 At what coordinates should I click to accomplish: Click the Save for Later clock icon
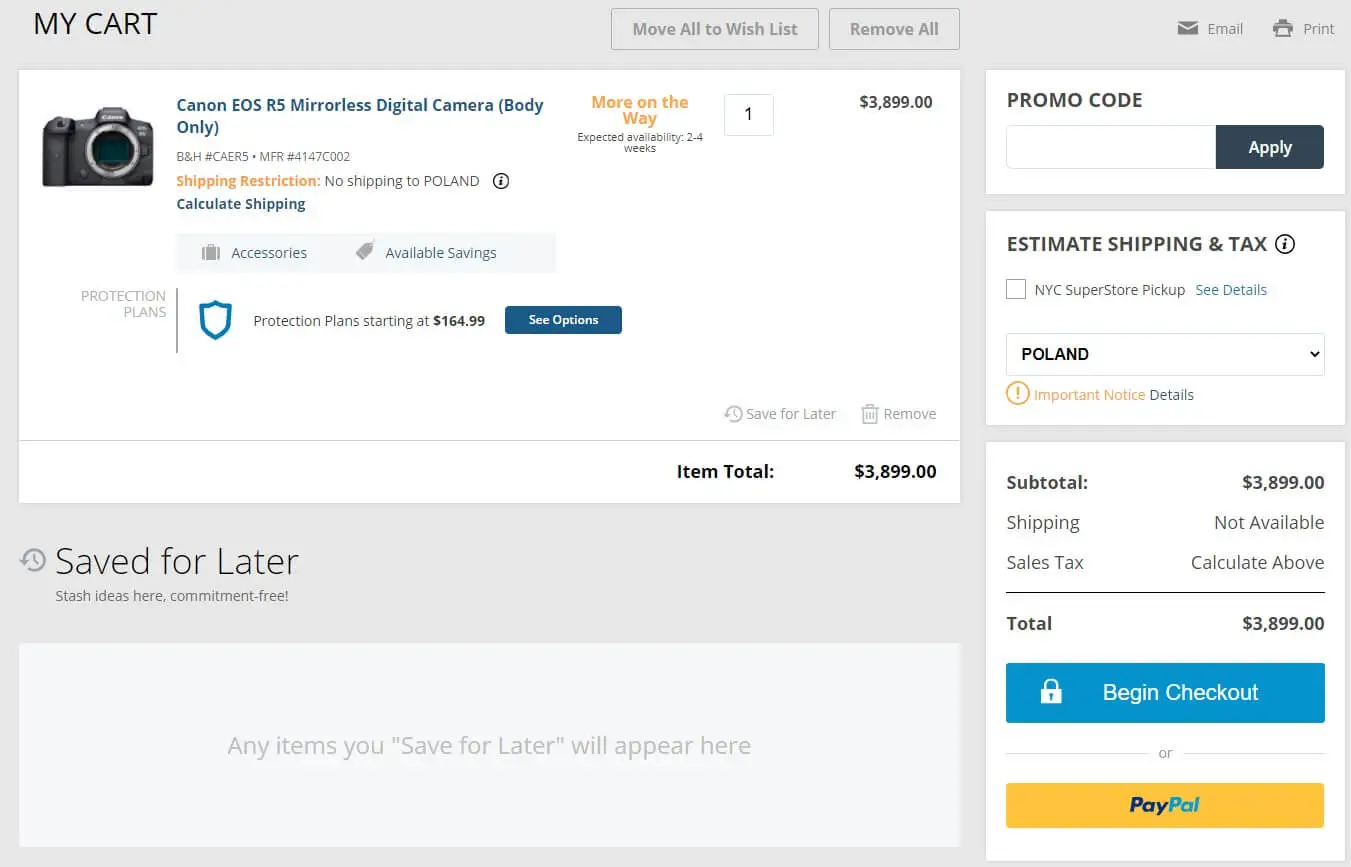point(733,413)
